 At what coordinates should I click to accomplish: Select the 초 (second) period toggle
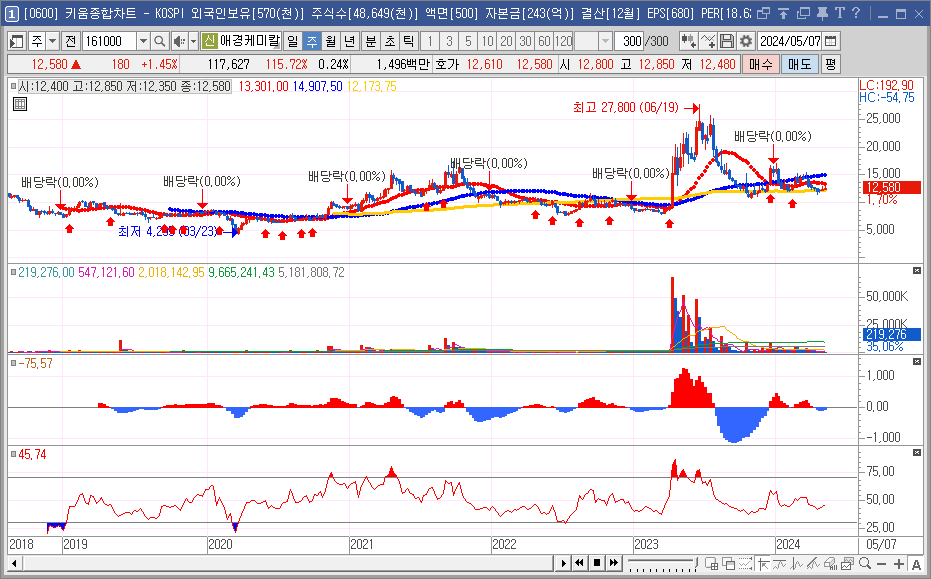tap(390, 41)
